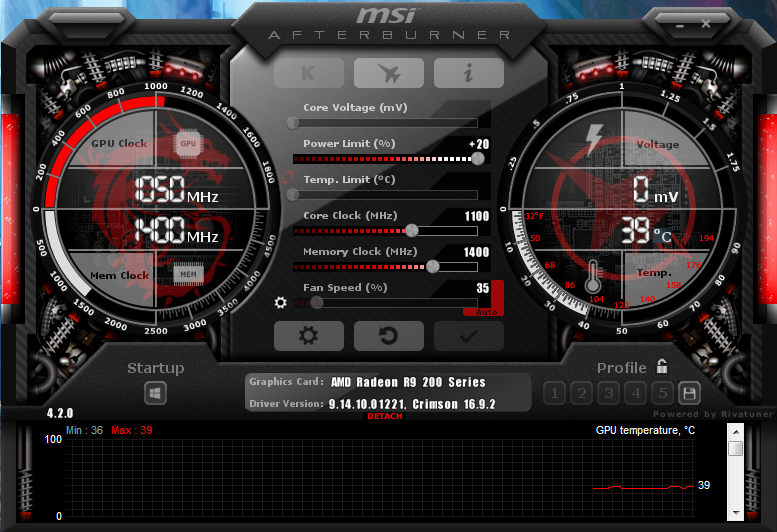Screen dimensions: 777x532
Task: Click the thermometer temperature icon
Action: [x=593, y=276]
